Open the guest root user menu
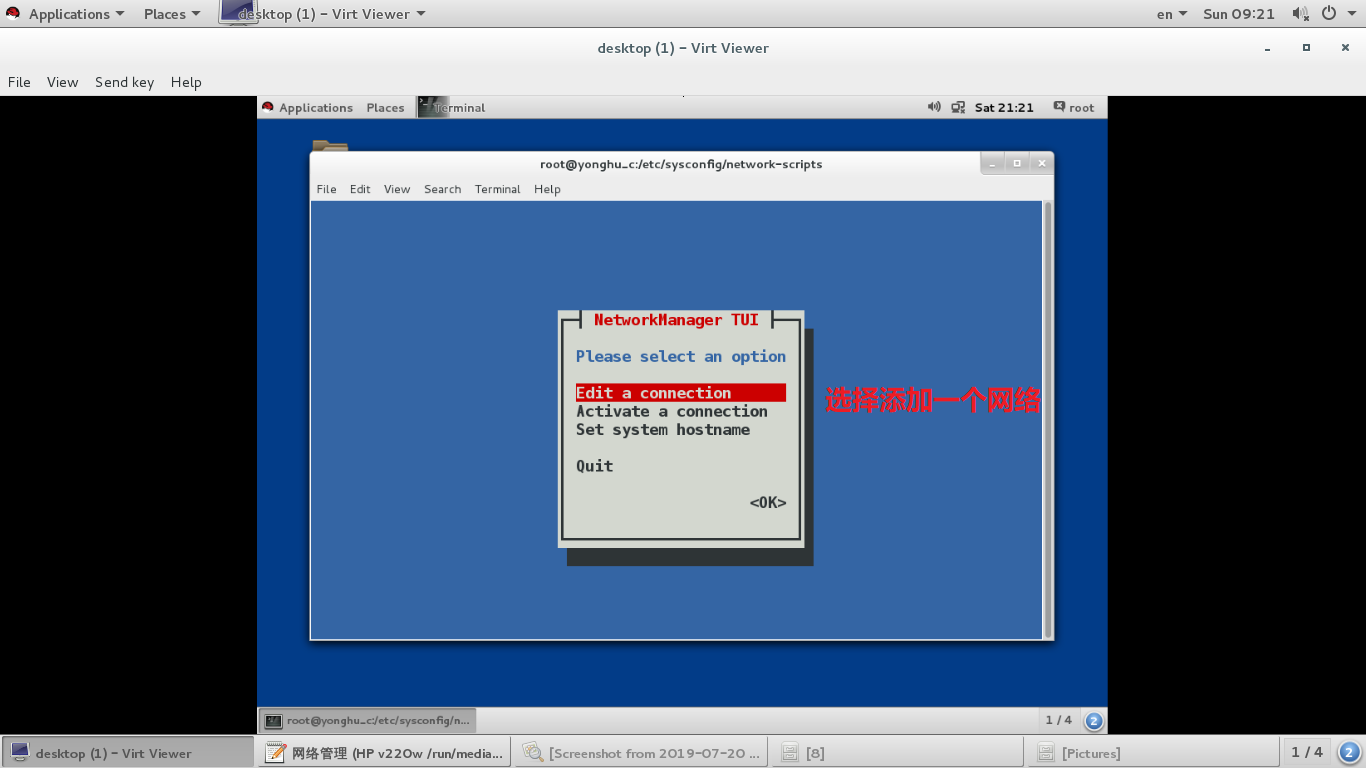Image resolution: width=1366 pixels, height=768 pixels. pos(1074,107)
